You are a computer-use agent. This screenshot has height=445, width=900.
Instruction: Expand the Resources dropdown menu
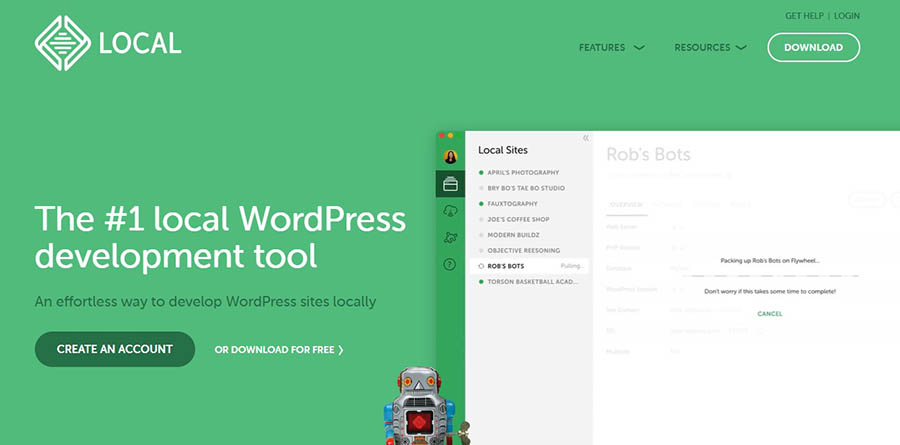(x=710, y=47)
